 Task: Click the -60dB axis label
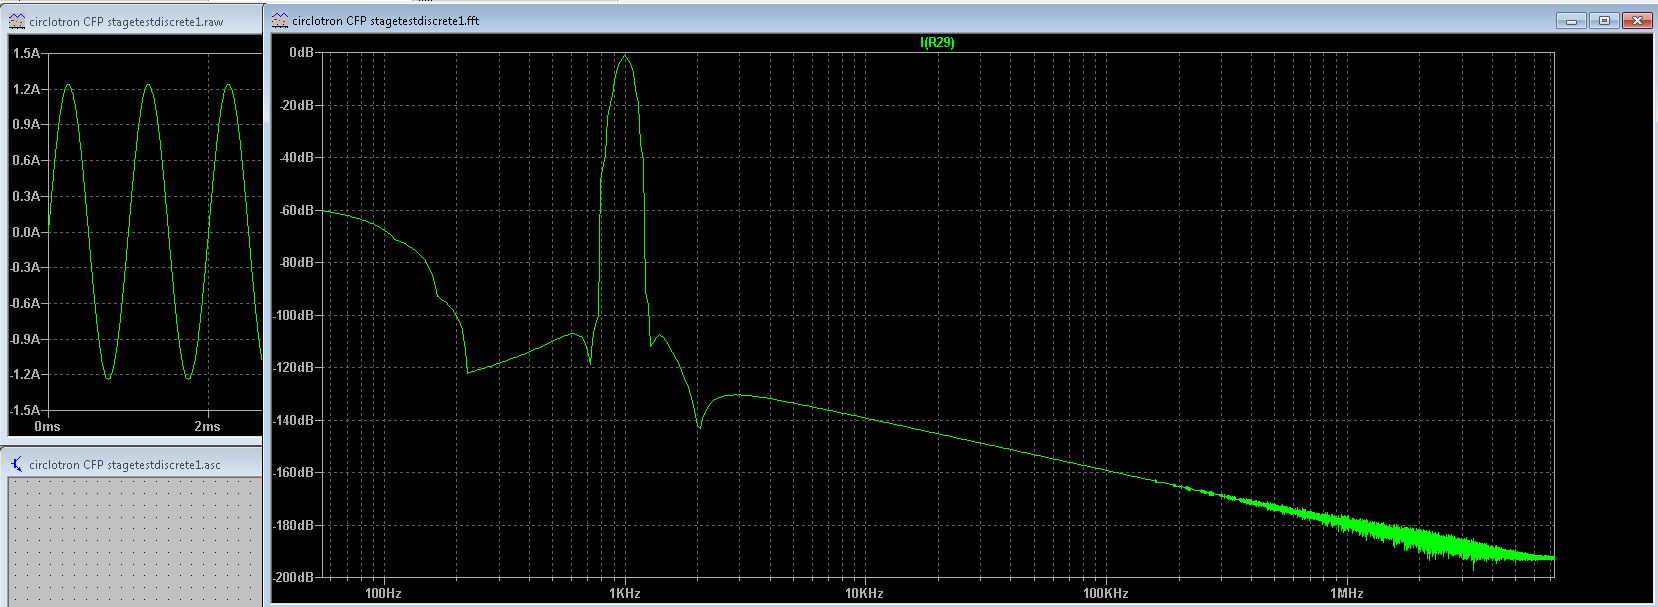pyautogui.click(x=297, y=210)
